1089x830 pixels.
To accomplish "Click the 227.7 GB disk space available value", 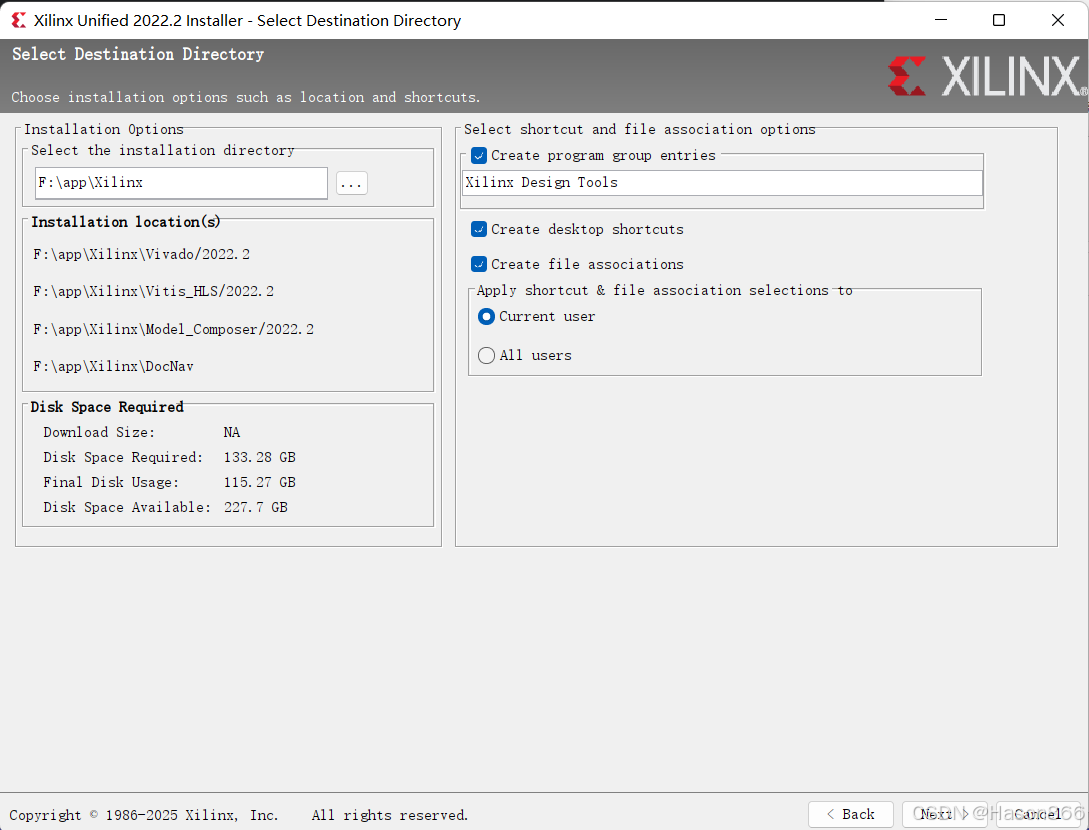I will (x=256, y=508).
